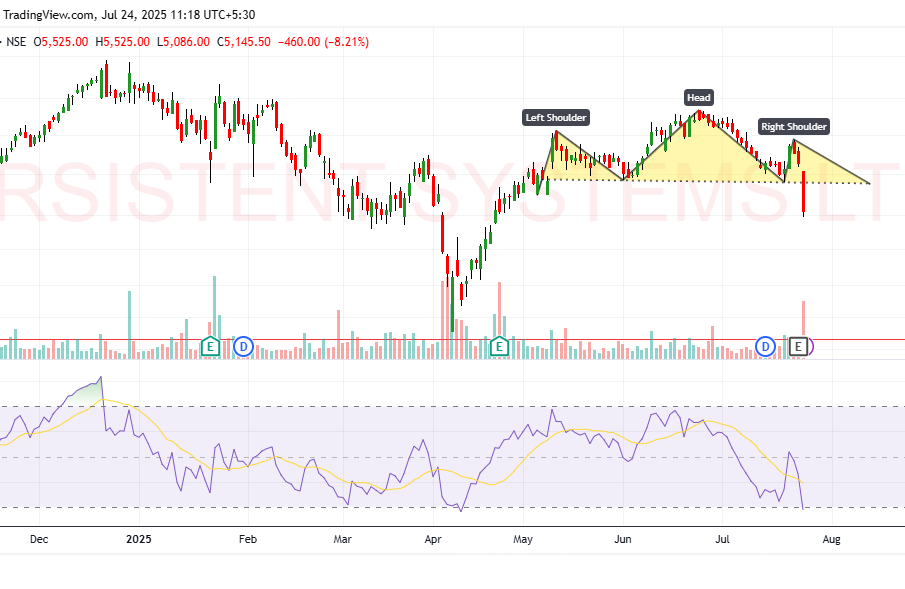Click the first green earnings E marker
905x589 pixels.
[210, 346]
